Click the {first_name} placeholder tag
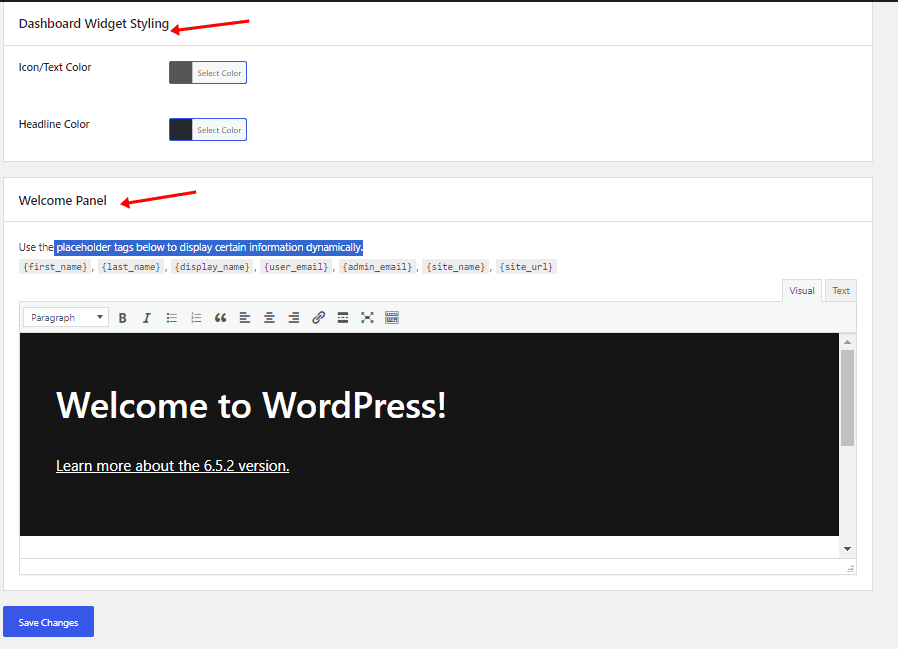This screenshot has height=649, width=898. [x=55, y=267]
